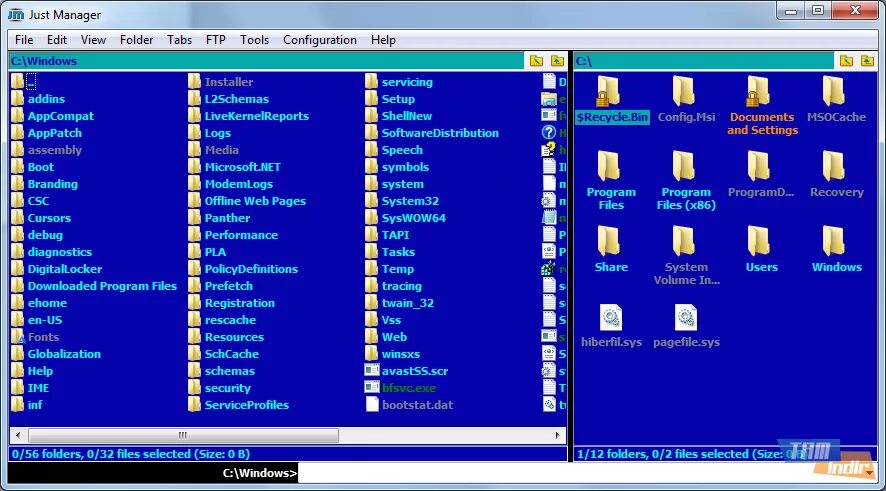Screen dimensions: 886x491
Task: Click the avastSS.scr file icon
Action: 372,371
